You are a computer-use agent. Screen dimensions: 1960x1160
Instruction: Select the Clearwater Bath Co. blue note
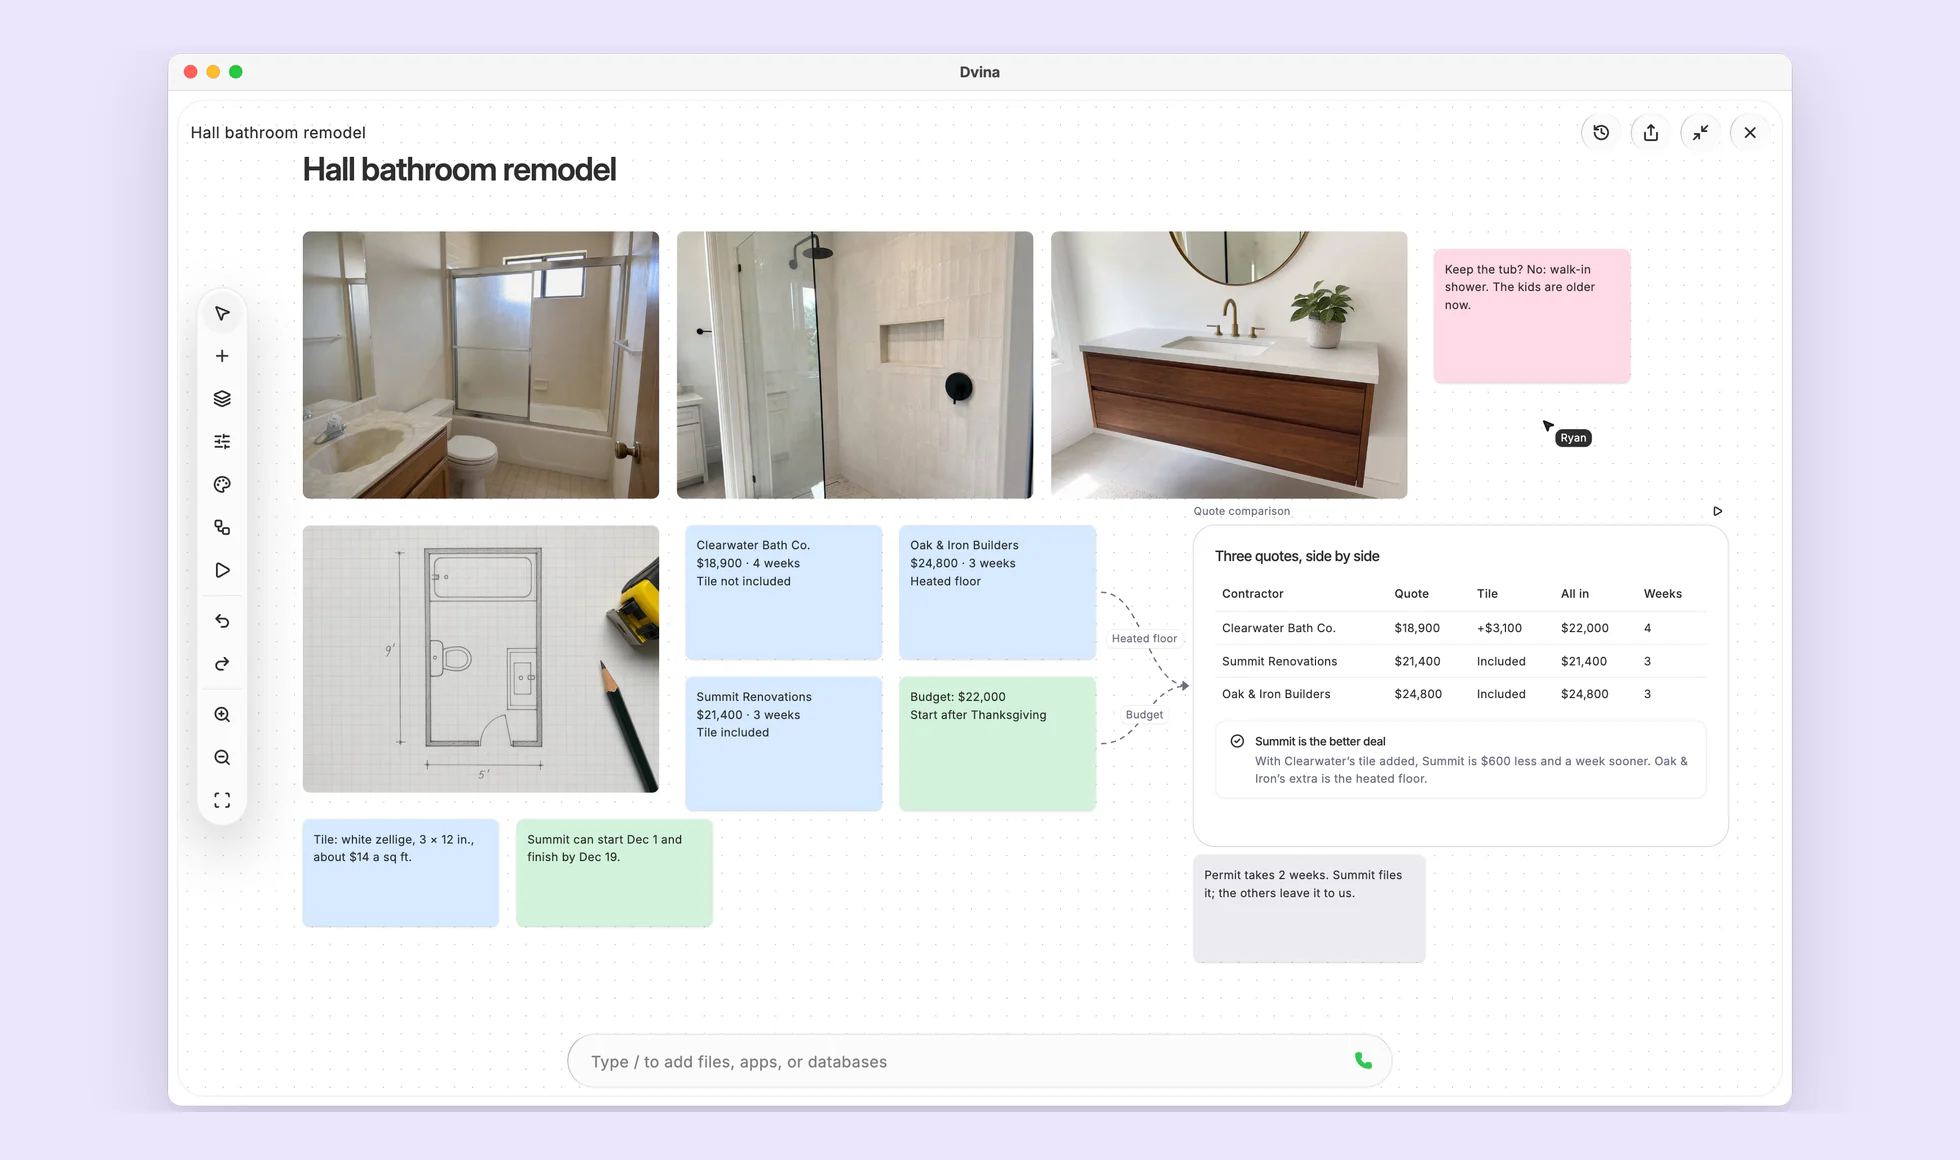coord(784,592)
